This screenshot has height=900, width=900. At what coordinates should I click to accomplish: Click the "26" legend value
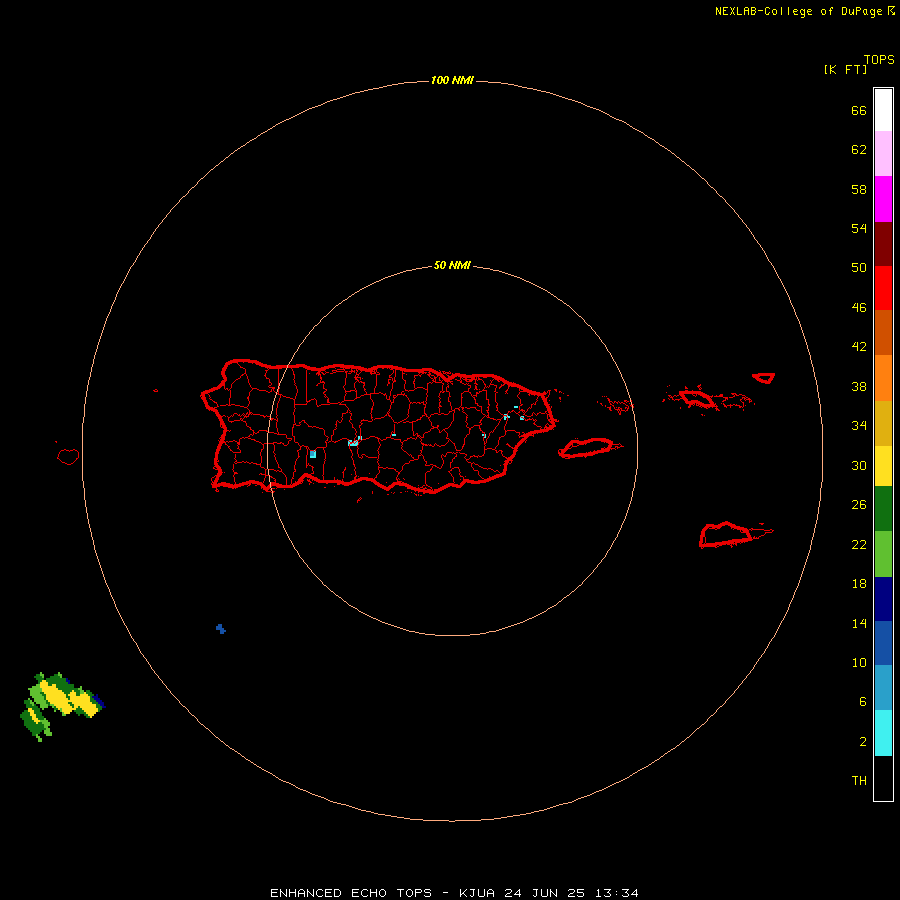(x=859, y=505)
